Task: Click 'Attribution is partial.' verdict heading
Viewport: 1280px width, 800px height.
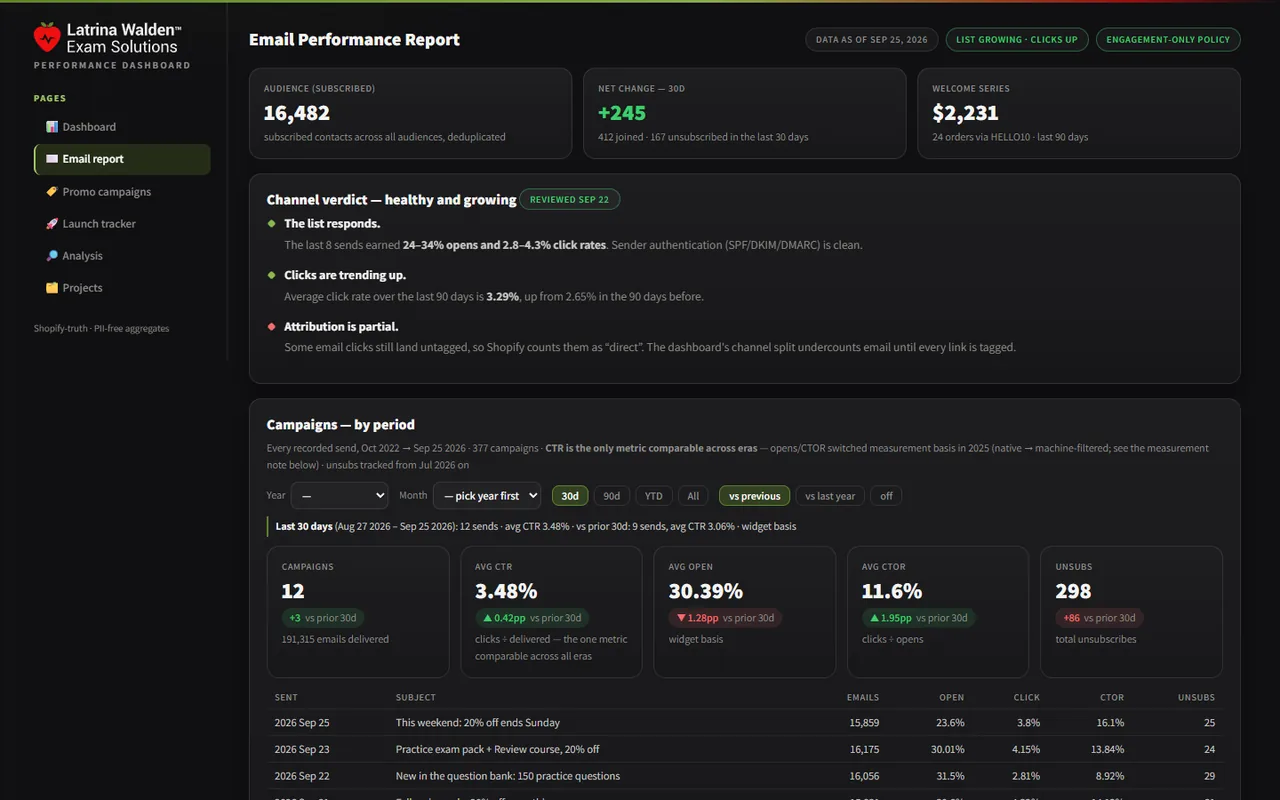Action: [341, 327]
